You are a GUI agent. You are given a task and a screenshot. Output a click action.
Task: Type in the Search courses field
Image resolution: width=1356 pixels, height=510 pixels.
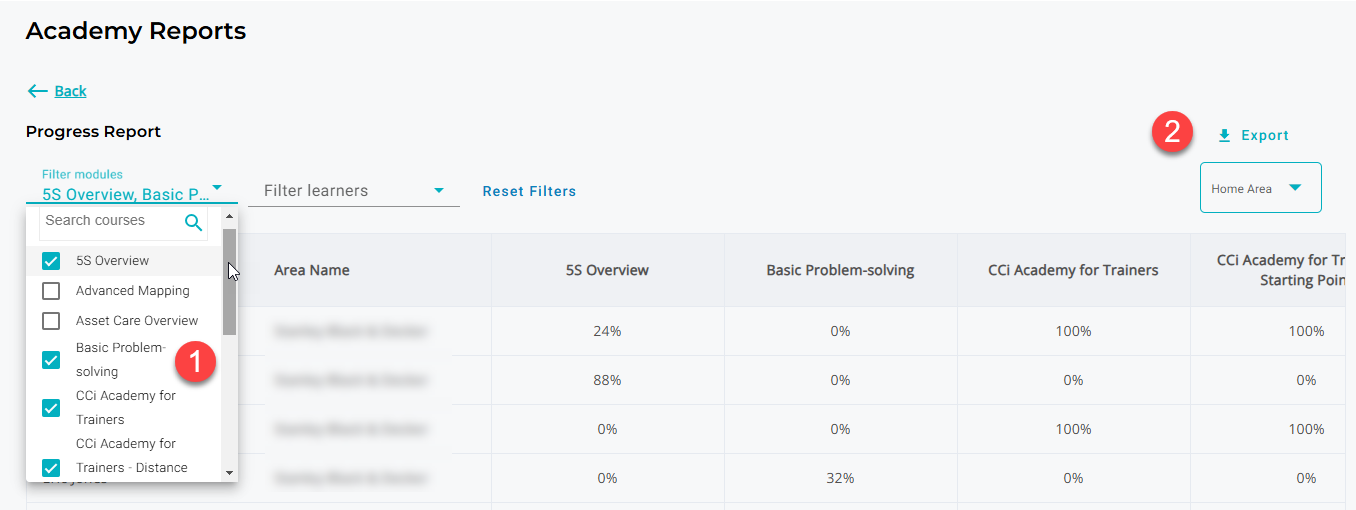point(110,221)
